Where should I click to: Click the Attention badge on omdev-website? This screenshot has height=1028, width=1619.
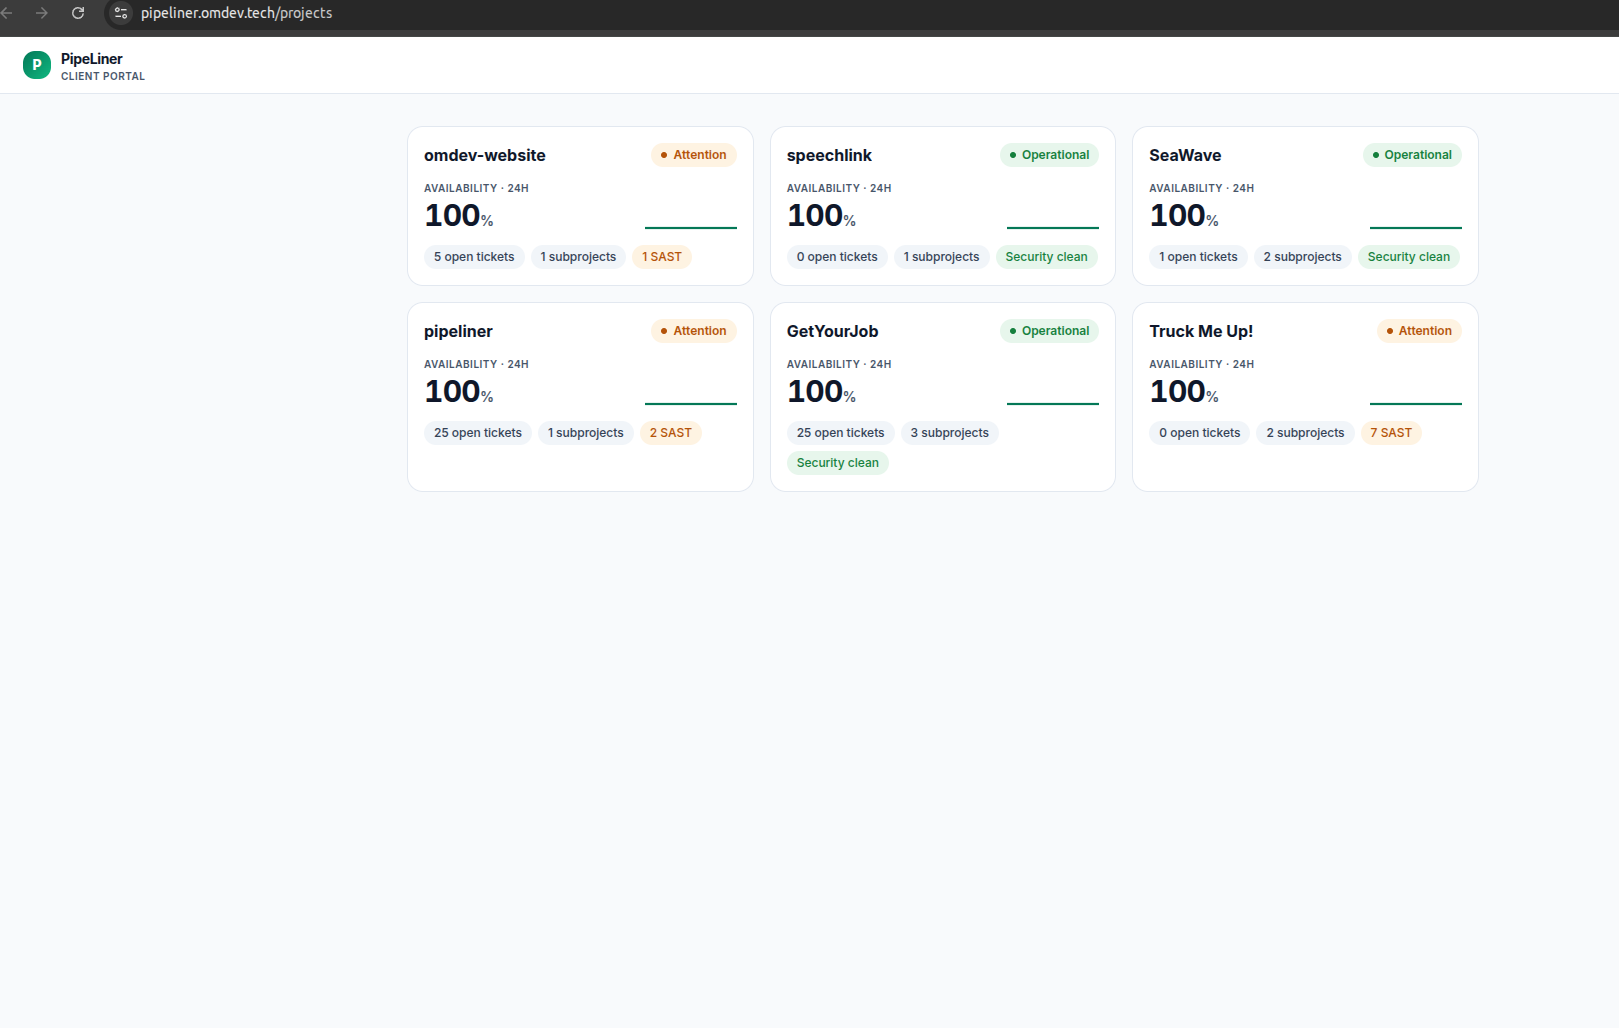click(x=694, y=155)
